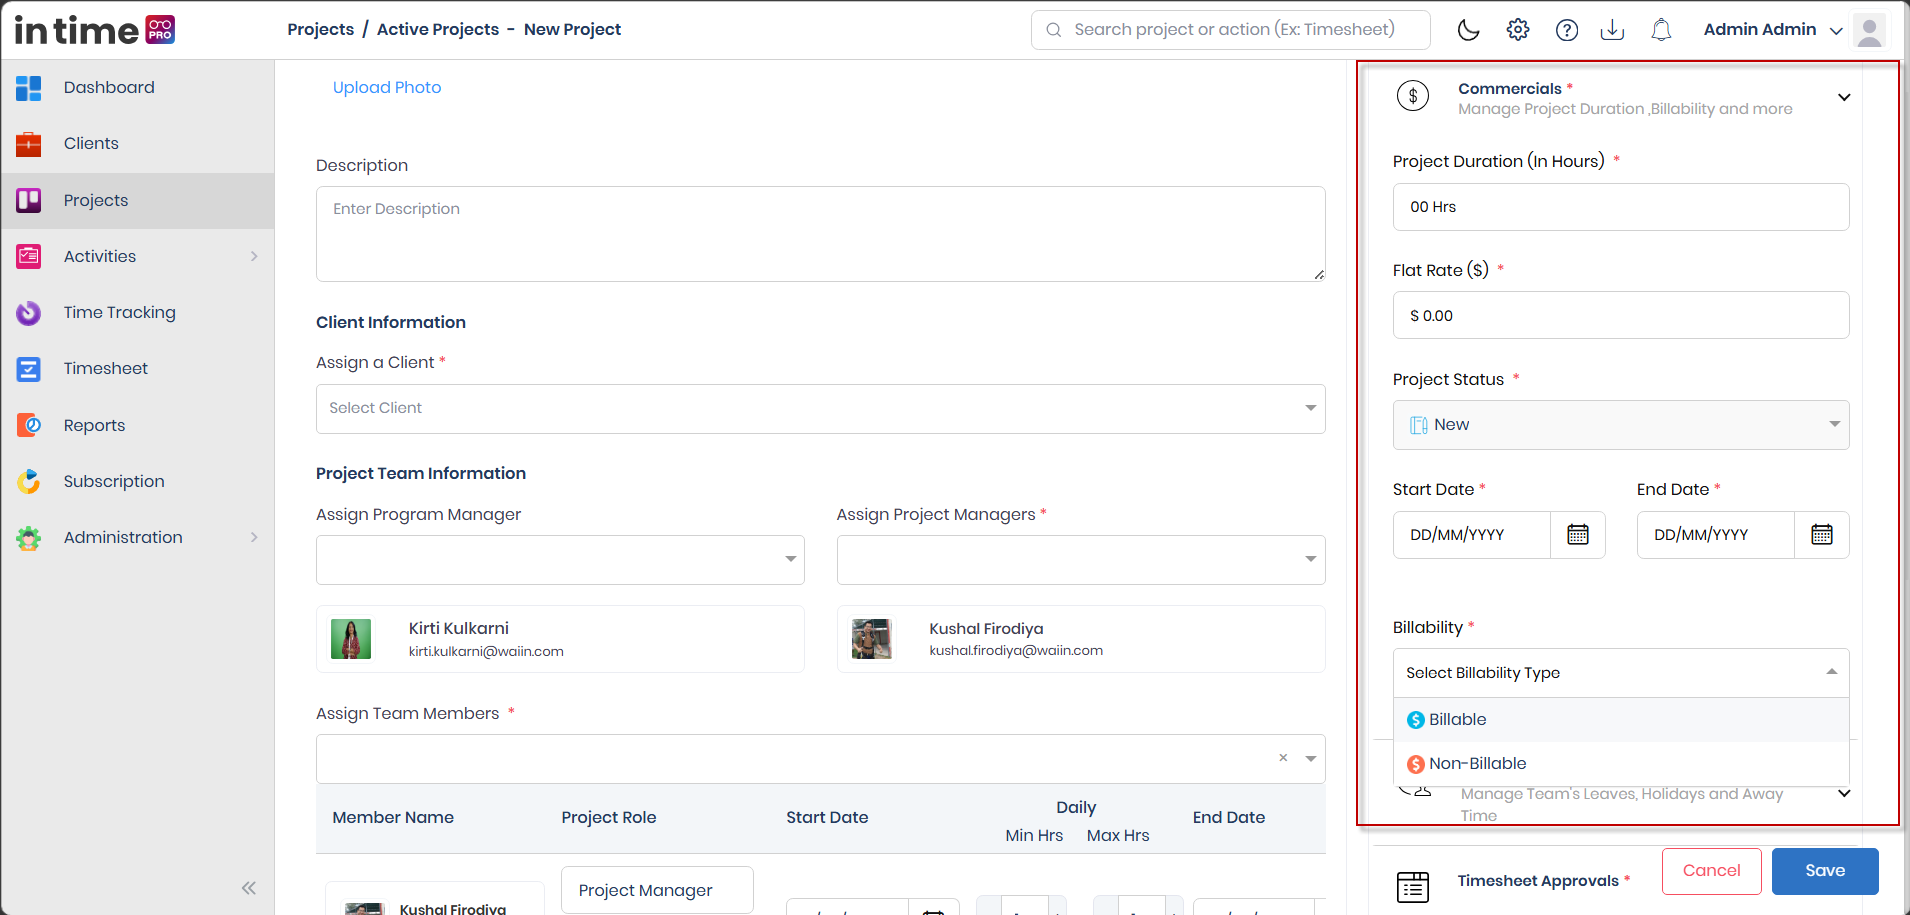Click the search magnifier icon
The height and width of the screenshot is (915, 1910).
click(1054, 30)
